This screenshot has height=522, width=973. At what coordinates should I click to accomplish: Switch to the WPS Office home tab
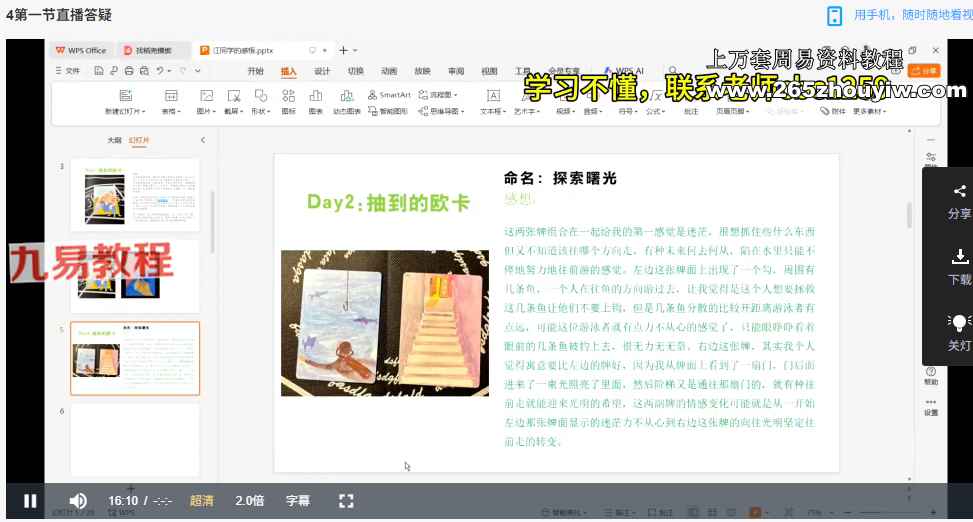81,50
